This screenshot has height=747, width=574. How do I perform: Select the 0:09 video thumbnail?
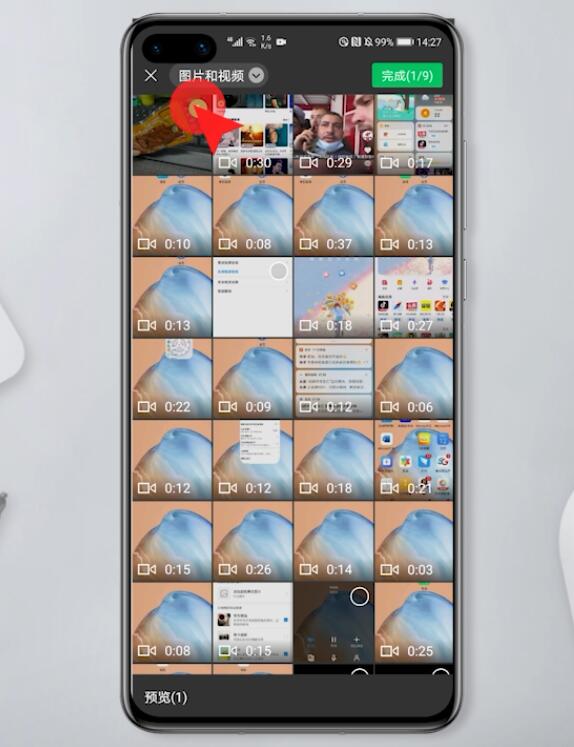pyautogui.click(x=253, y=379)
